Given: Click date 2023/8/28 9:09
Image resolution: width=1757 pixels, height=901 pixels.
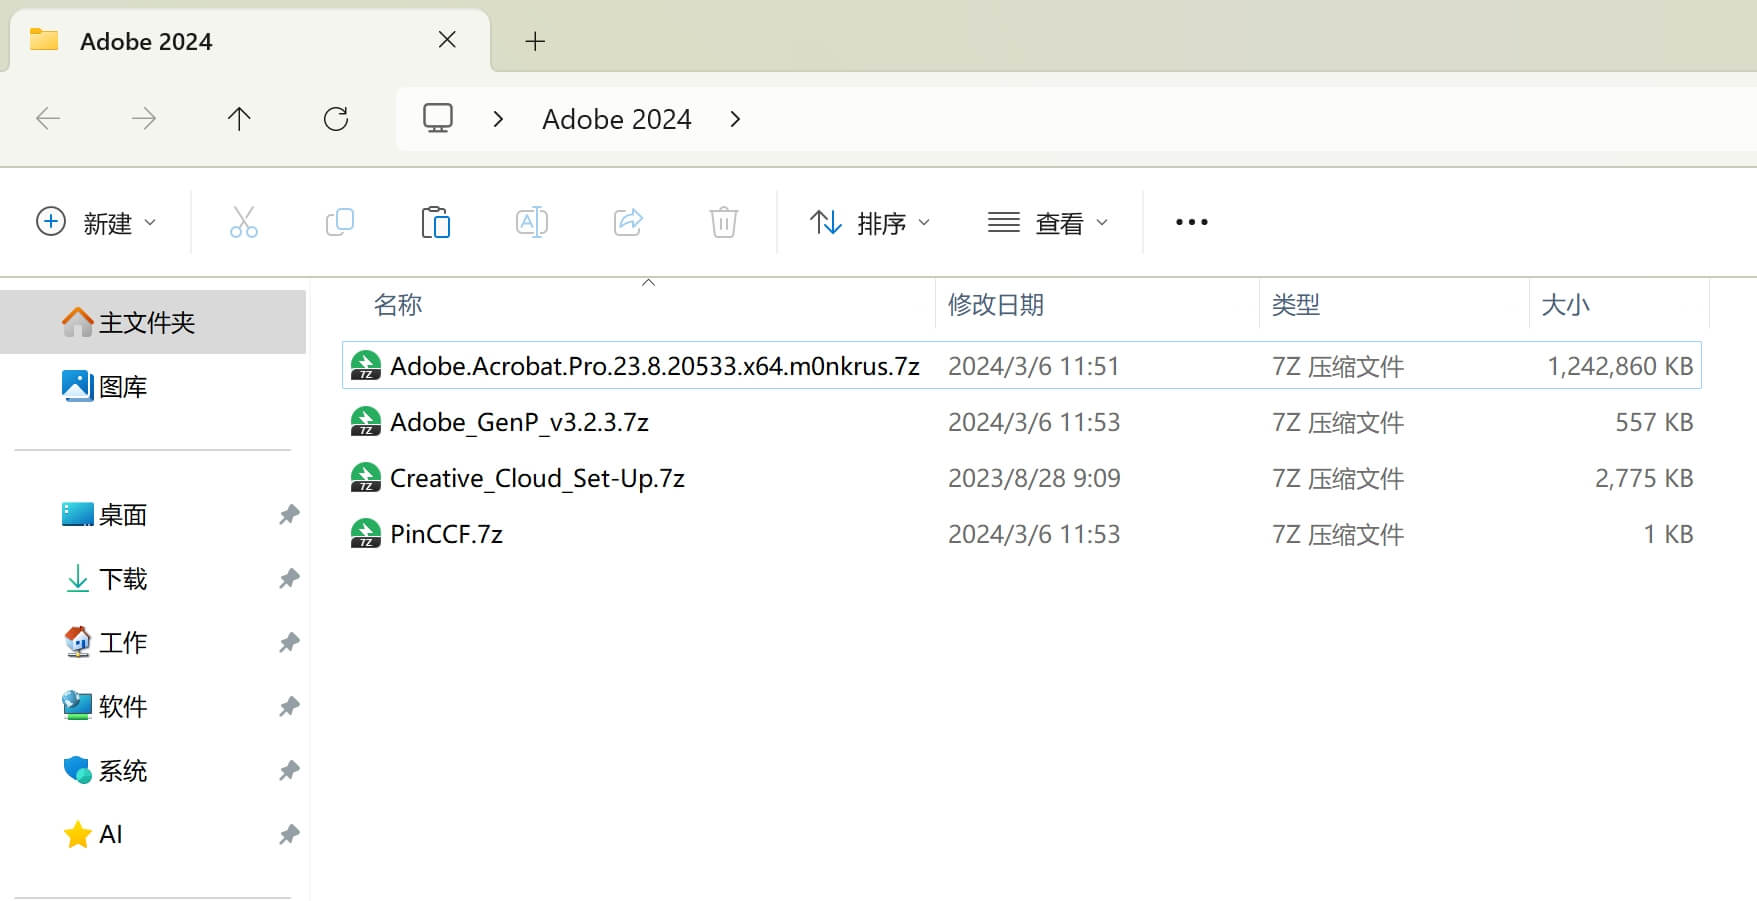Looking at the screenshot, I should [x=1034, y=478].
